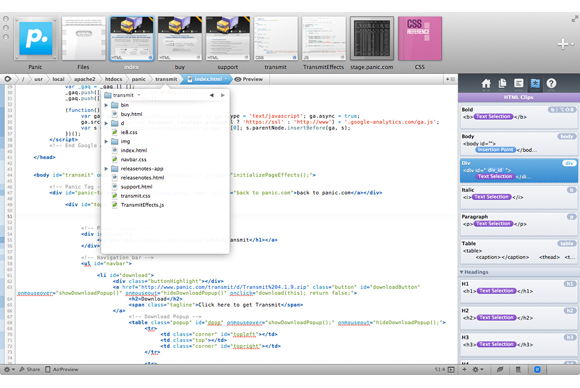Screen dimensions: 580x388
Task: Click AirPreview in the status bar
Action: click(62, 369)
